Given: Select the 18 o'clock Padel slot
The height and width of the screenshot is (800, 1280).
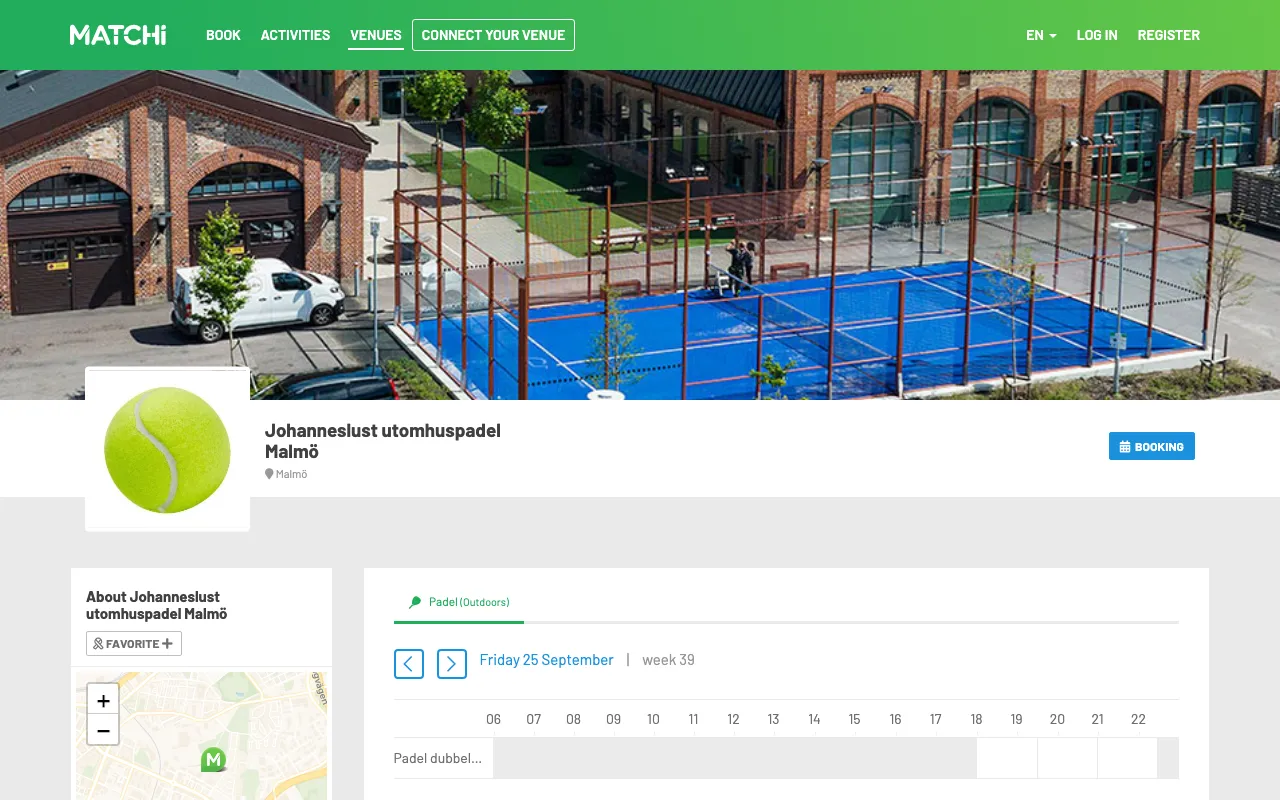Looking at the screenshot, I should click(x=1007, y=758).
